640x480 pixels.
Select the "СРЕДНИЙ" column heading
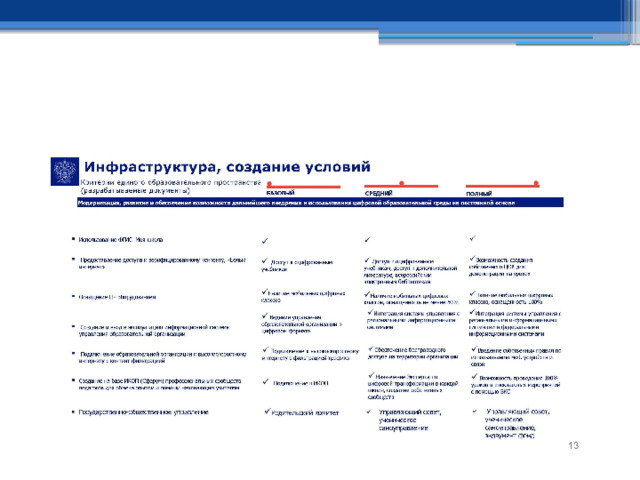[378, 193]
